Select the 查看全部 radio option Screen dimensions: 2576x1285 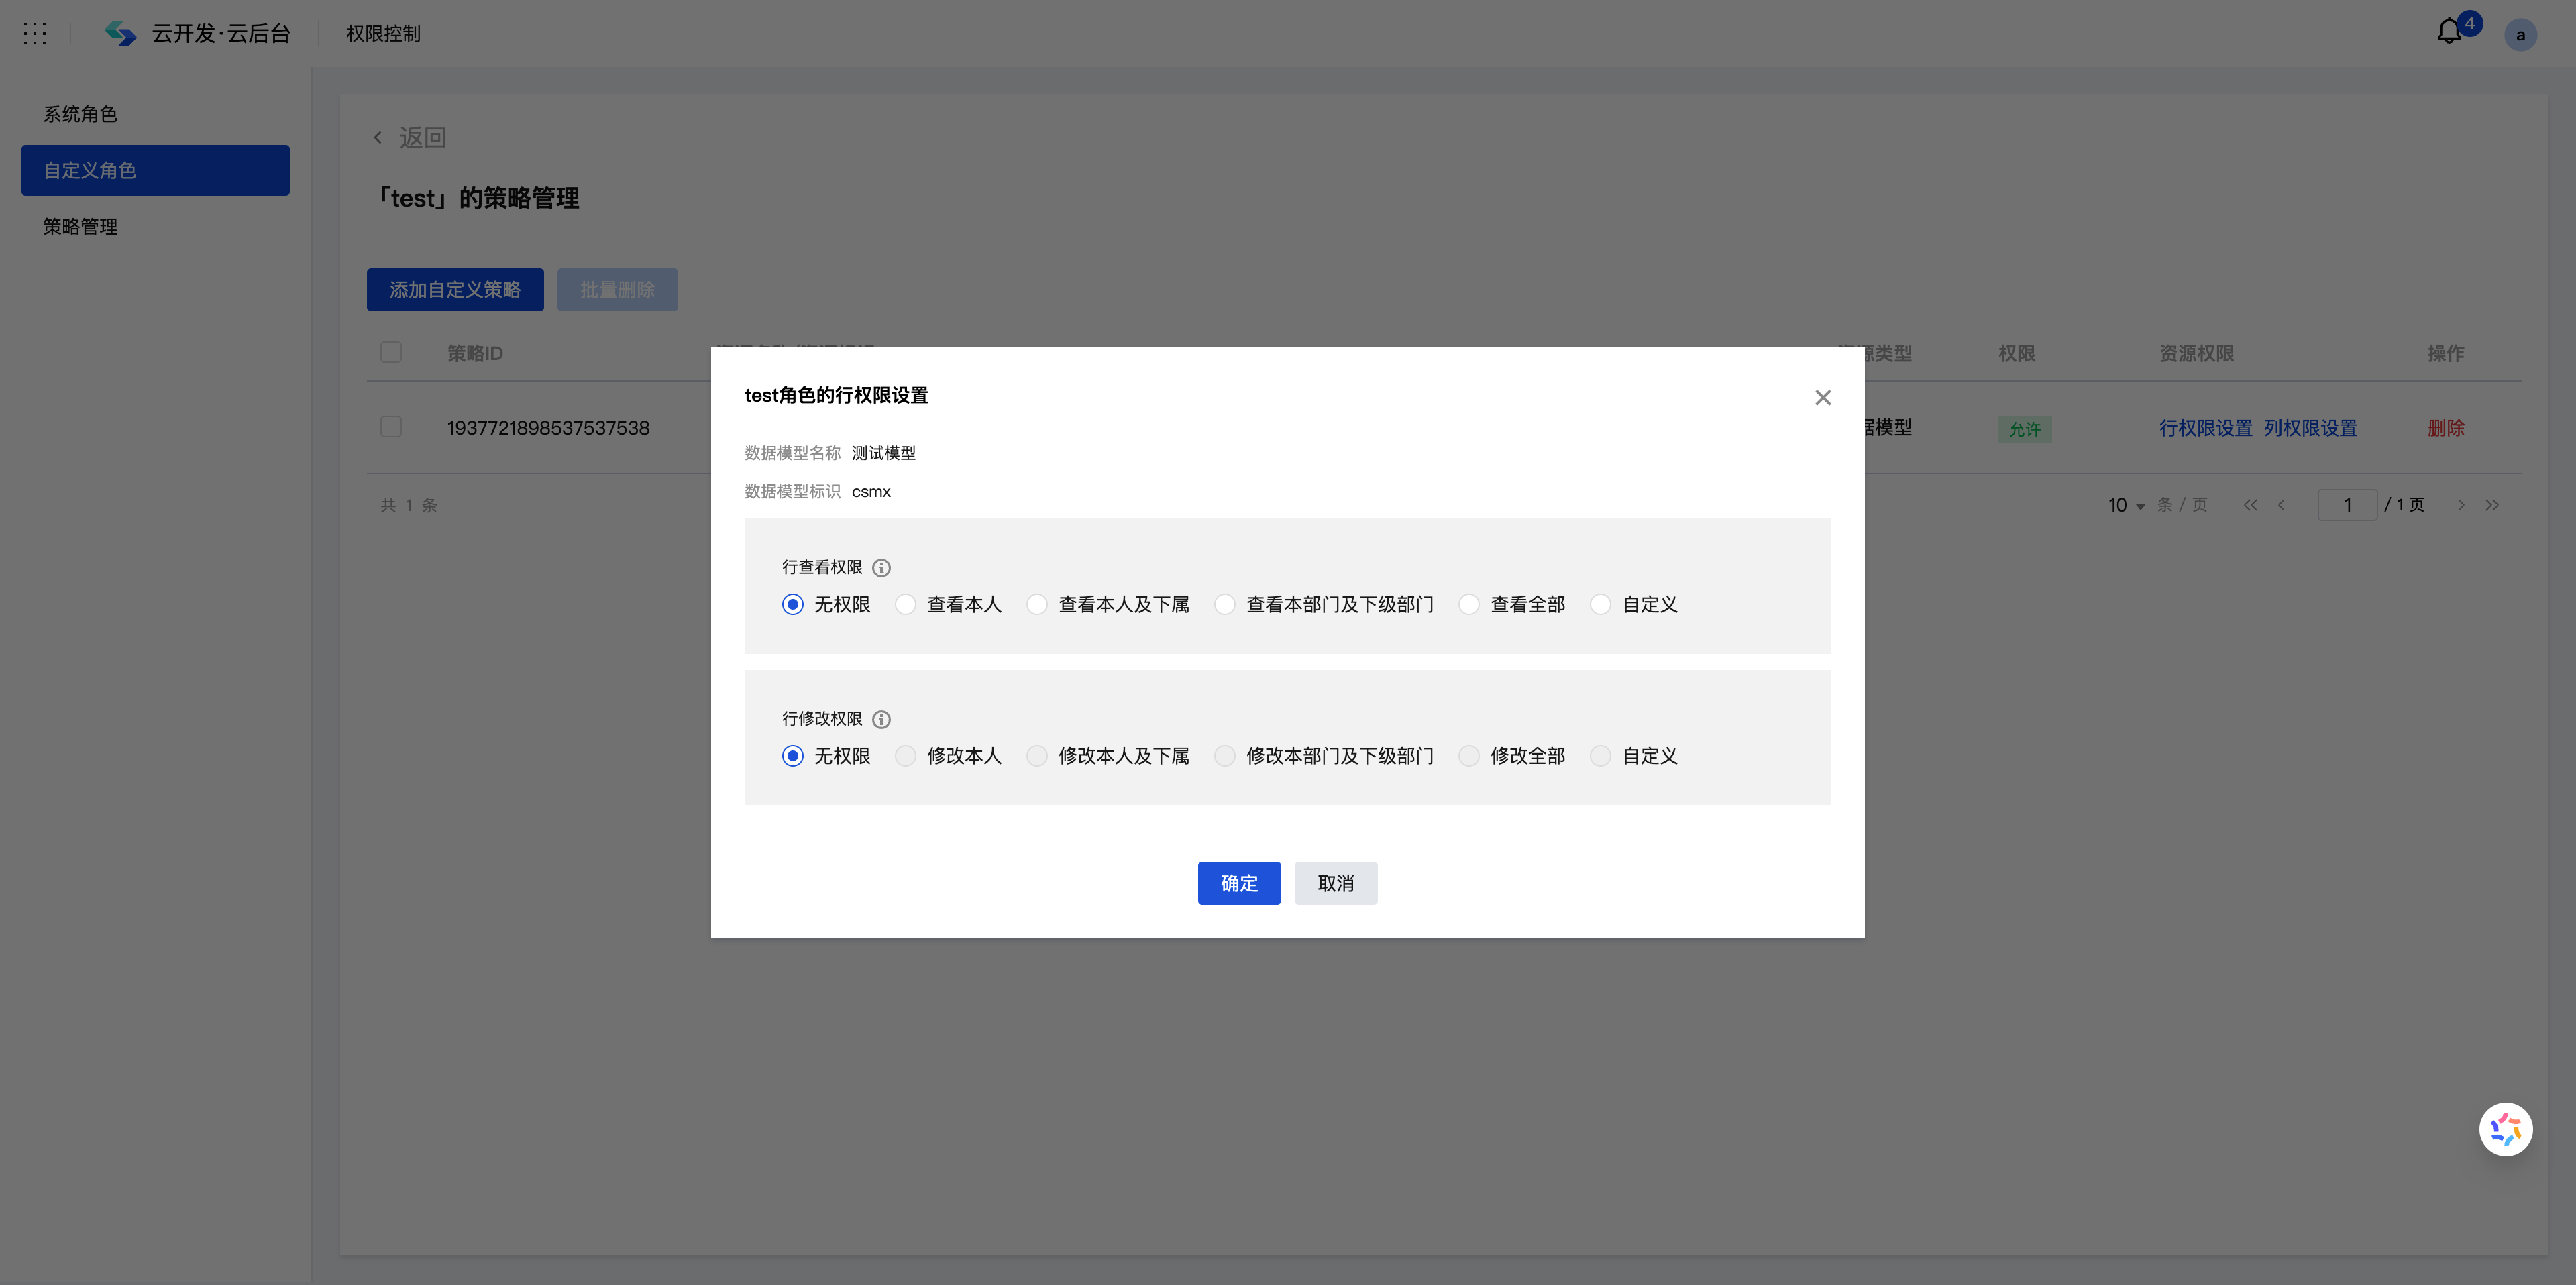coord(1468,604)
